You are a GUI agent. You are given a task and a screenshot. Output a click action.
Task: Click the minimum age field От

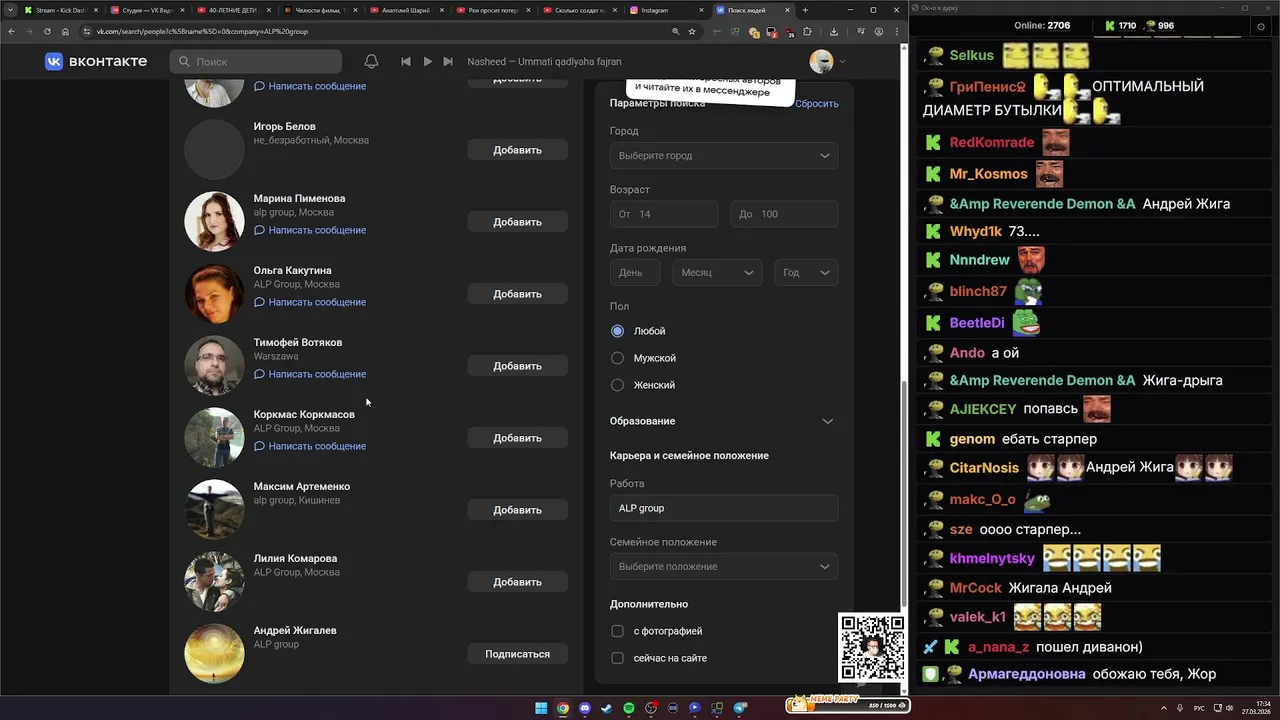[x=664, y=214]
